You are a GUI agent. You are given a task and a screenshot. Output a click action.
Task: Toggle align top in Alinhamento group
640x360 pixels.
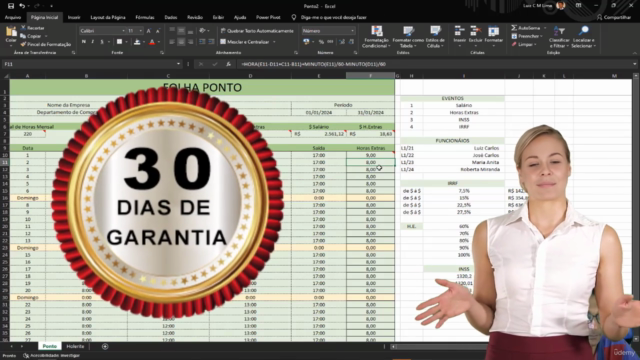pos(172,31)
